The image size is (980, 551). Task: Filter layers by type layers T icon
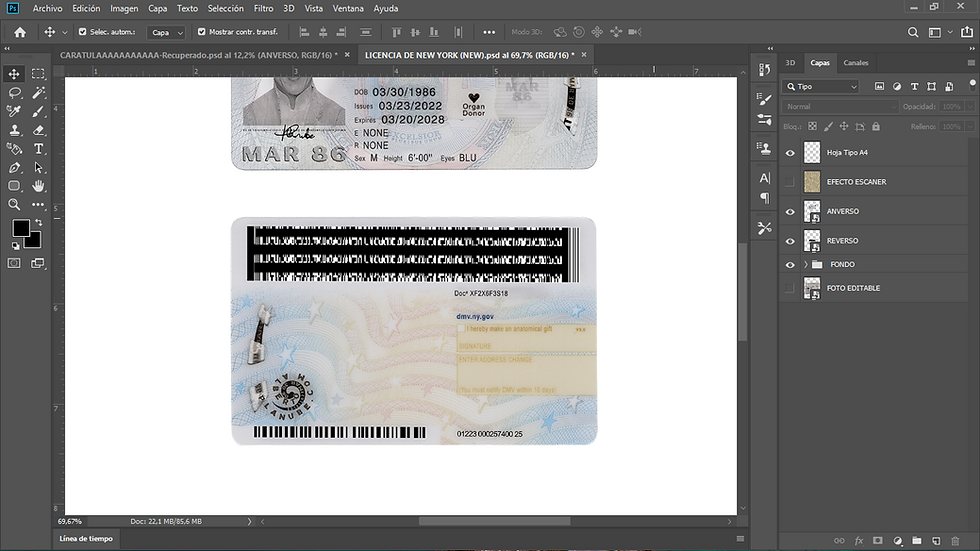click(914, 86)
